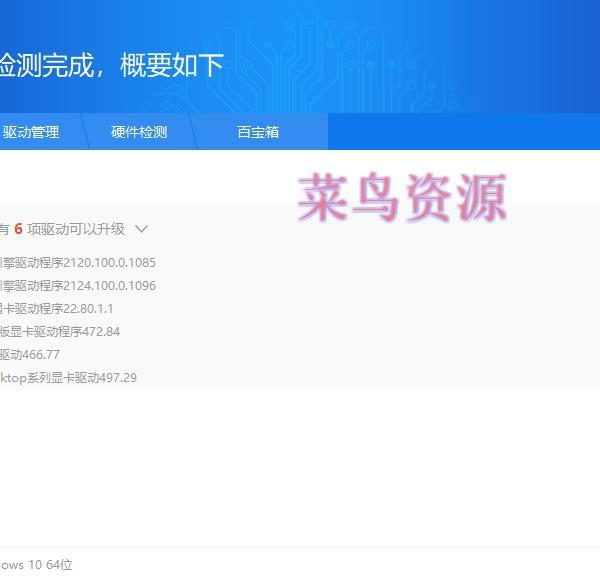Click the 项驱动可以升级 summary label
The image size is (600, 580).
[x=76, y=229]
